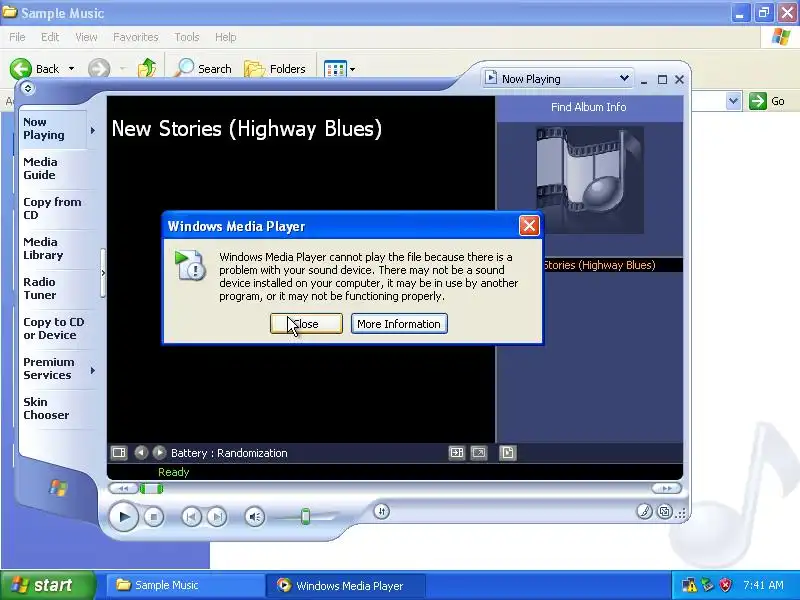
Task: Toggle Folders pane in Explorer
Action: [x=276, y=68]
